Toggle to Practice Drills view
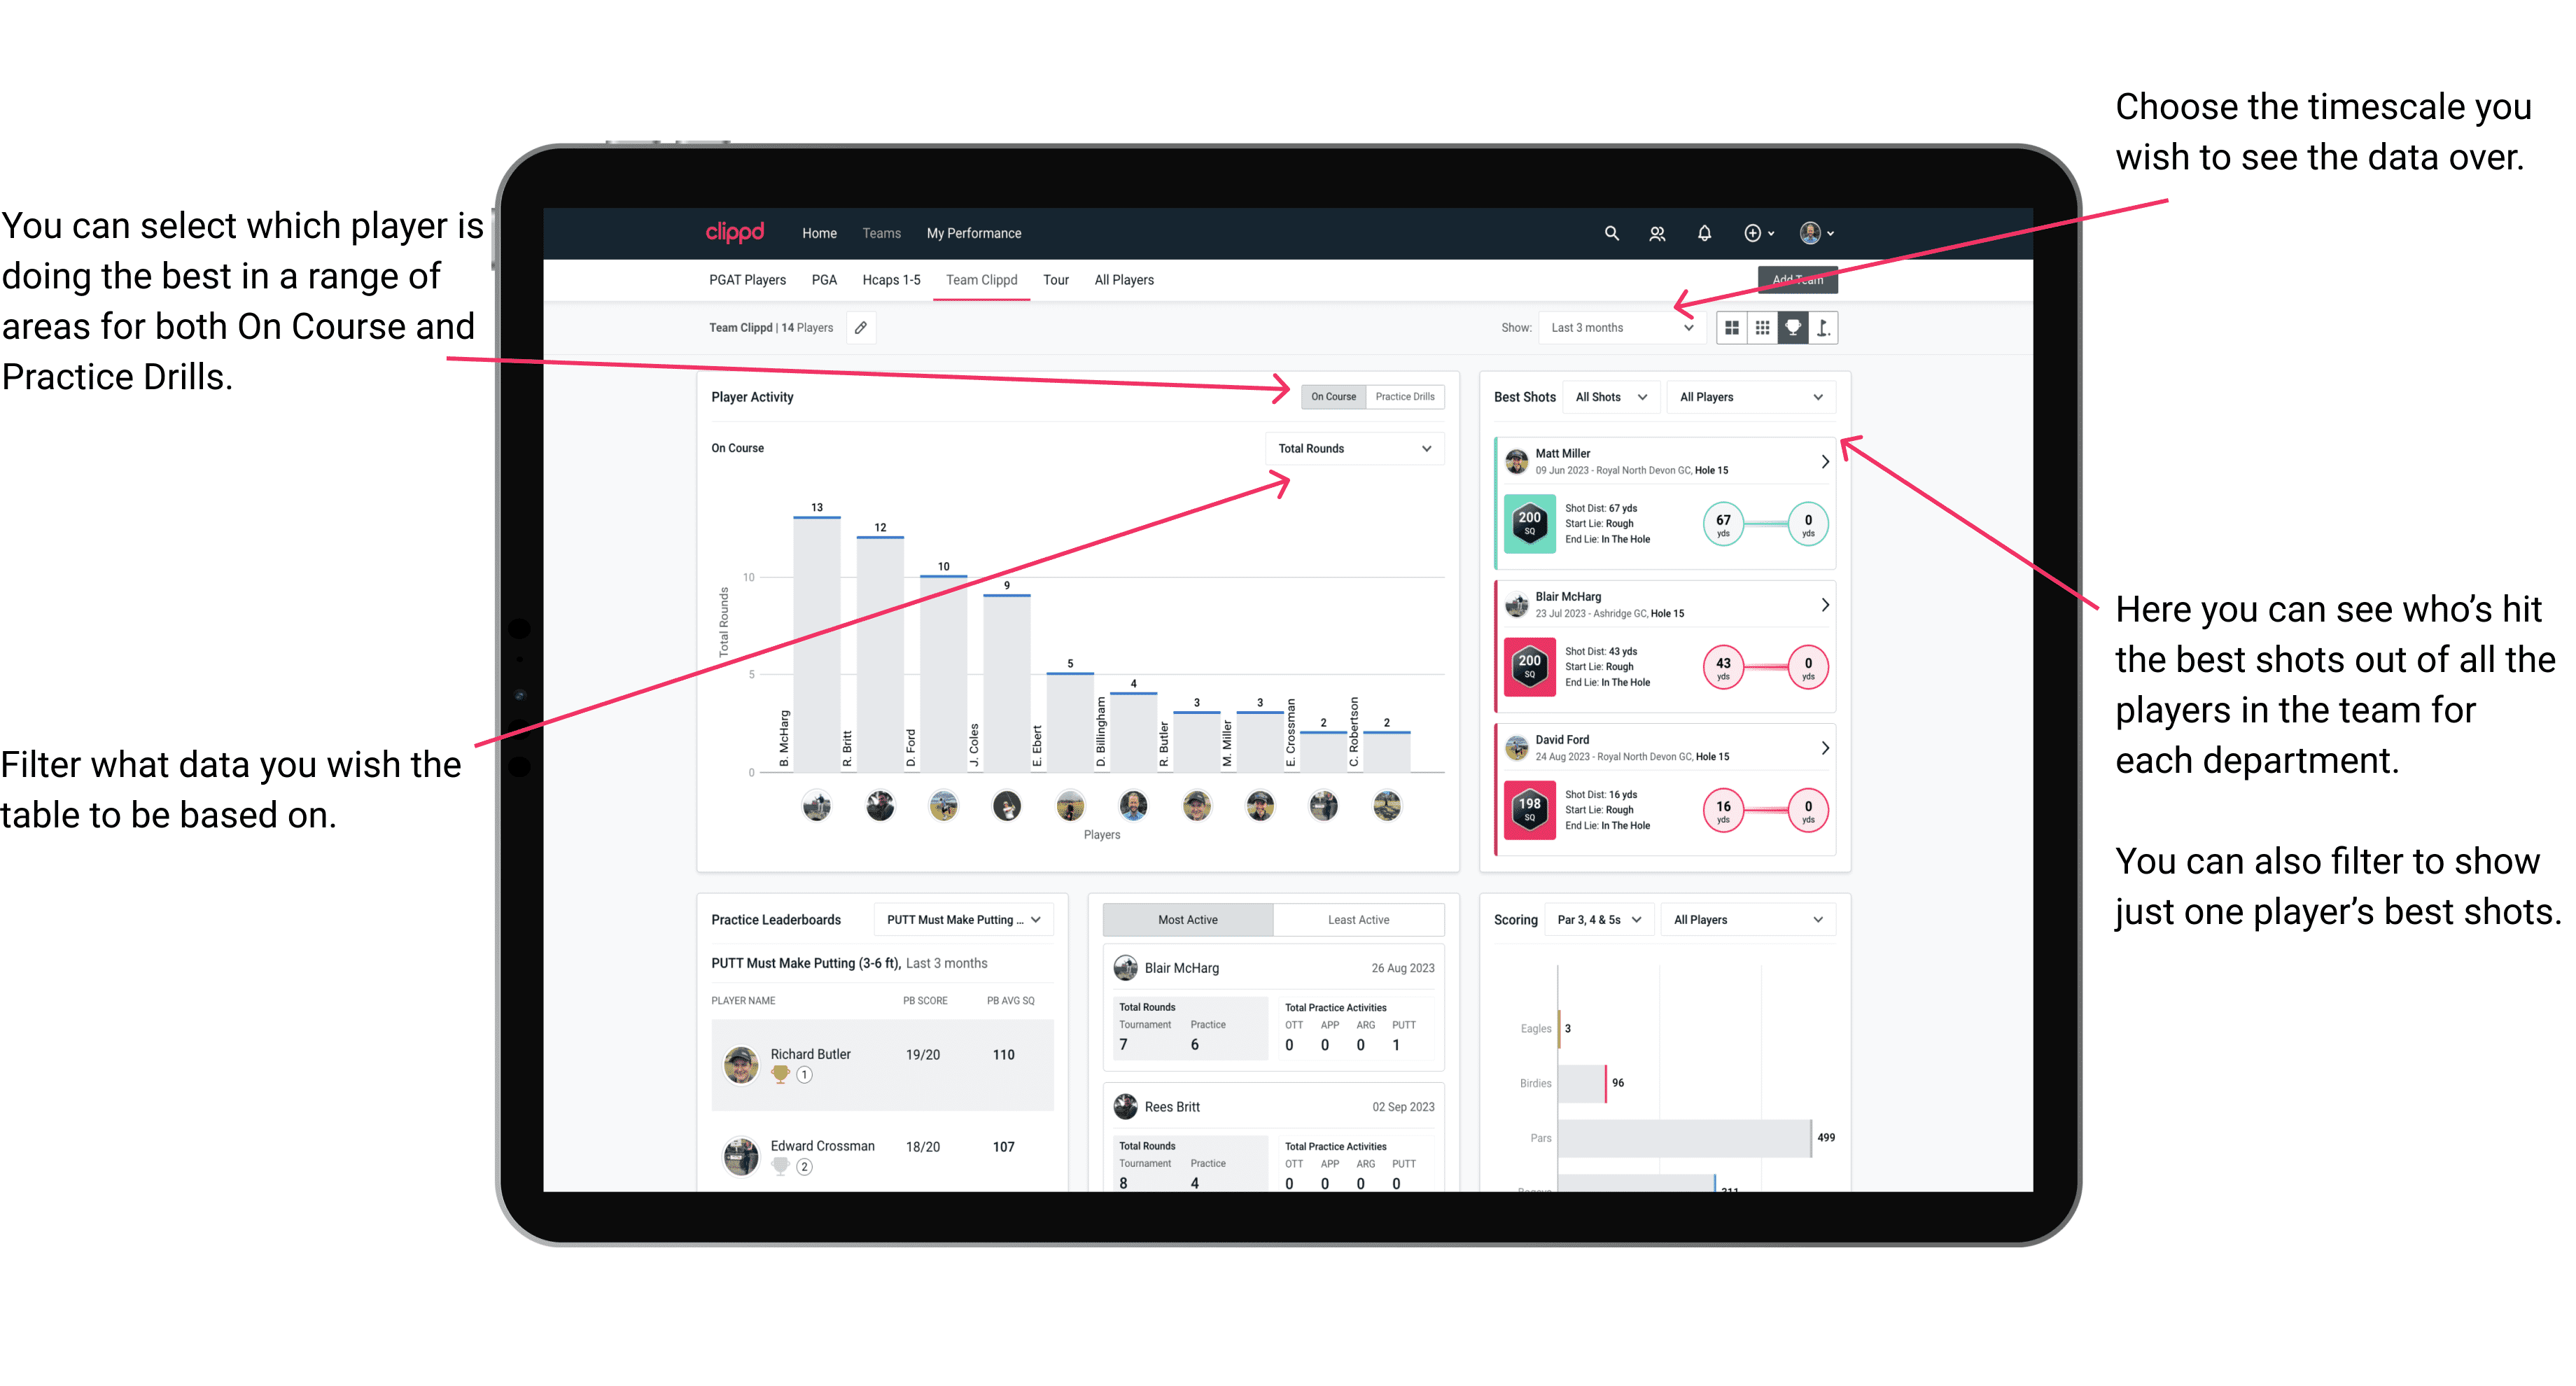 [x=1406, y=398]
